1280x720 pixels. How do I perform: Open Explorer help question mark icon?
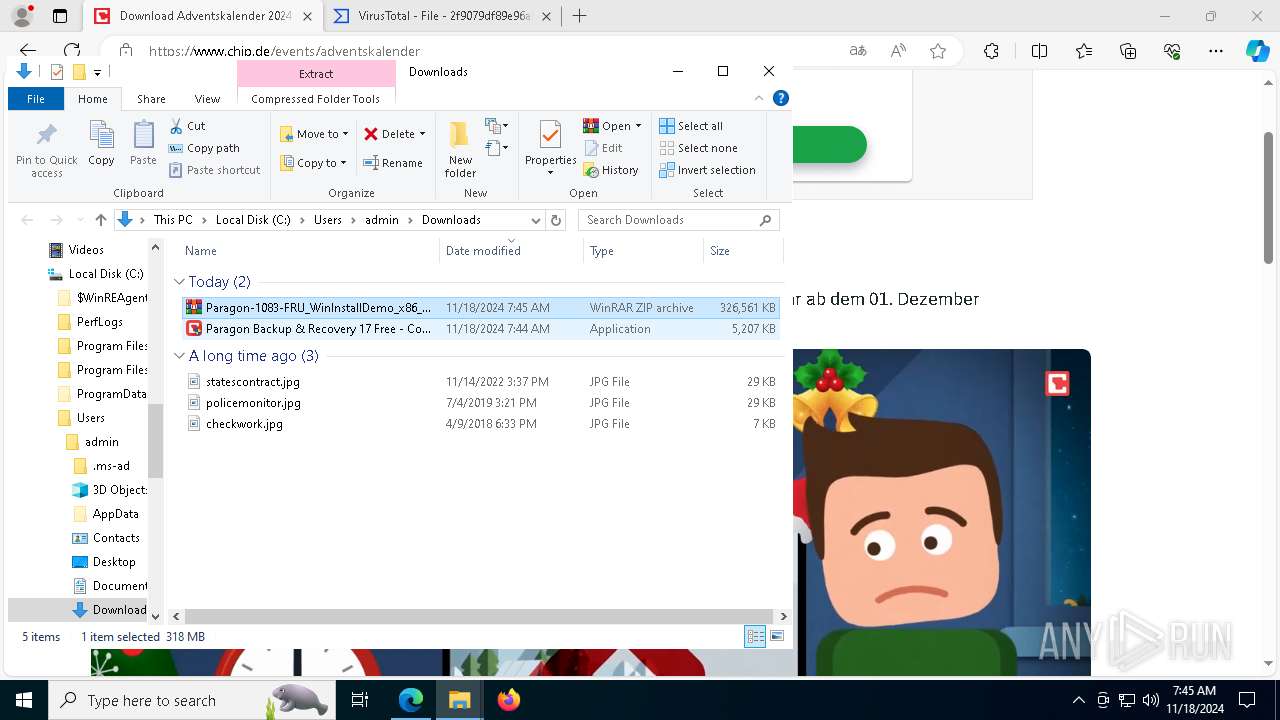[781, 98]
